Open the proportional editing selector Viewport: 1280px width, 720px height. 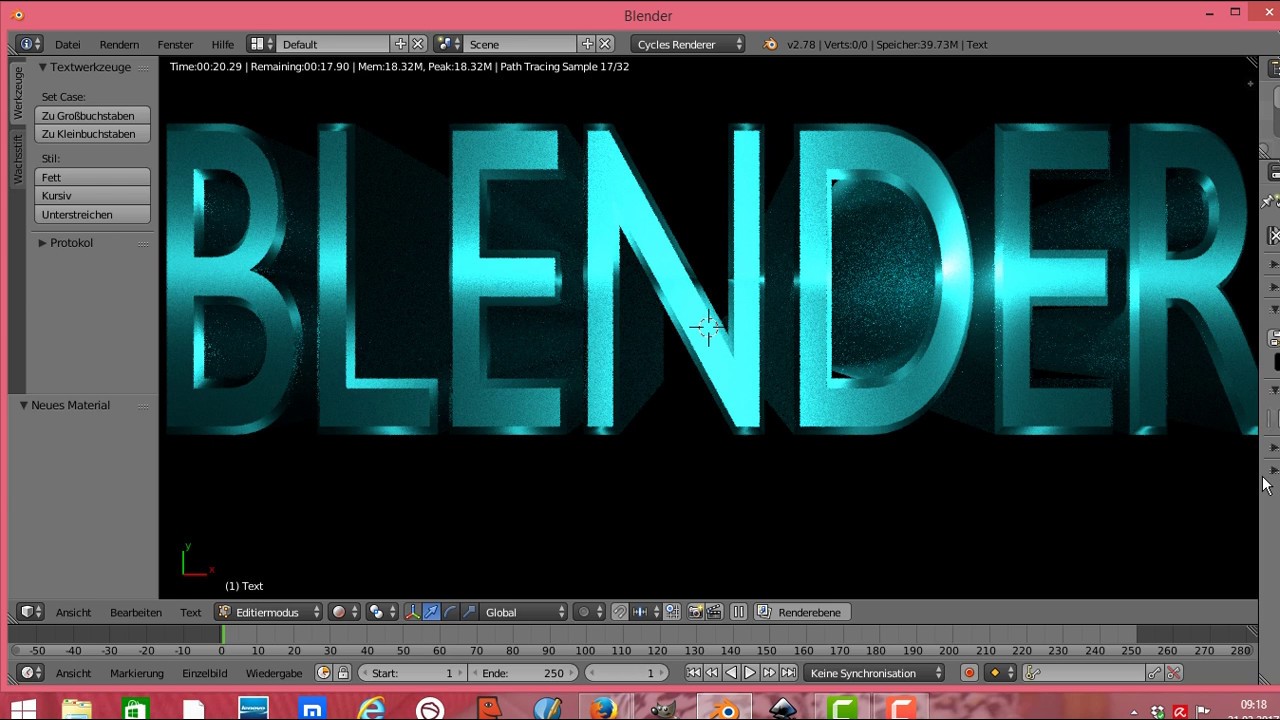590,612
